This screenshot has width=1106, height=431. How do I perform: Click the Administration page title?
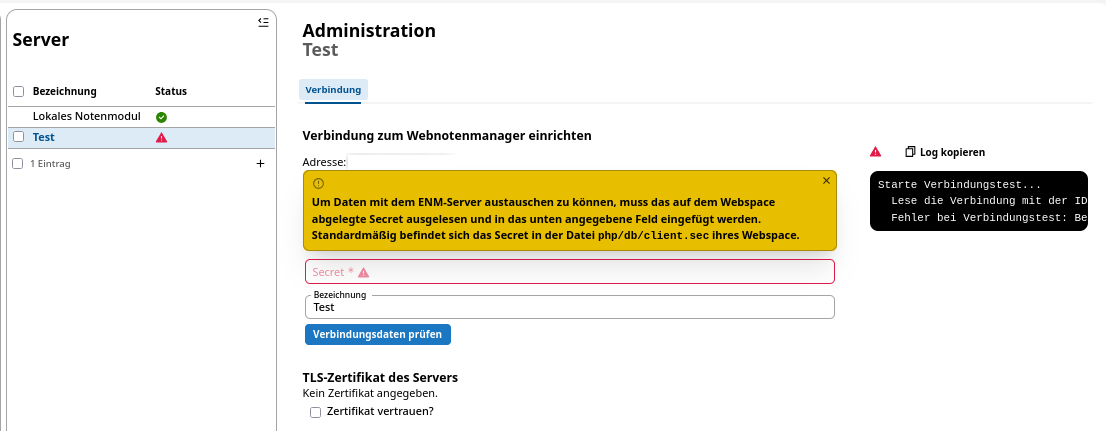(x=369, y=30)
